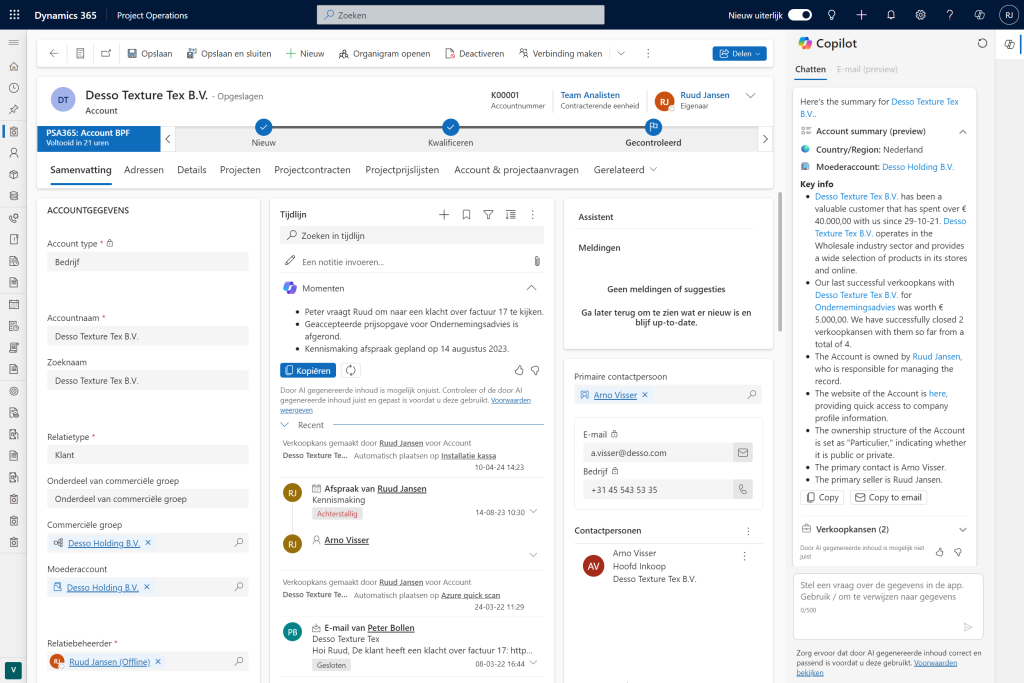1024x683 pixels.
Task: Click Copy to email in Copilot
Action: click(888, 498)
